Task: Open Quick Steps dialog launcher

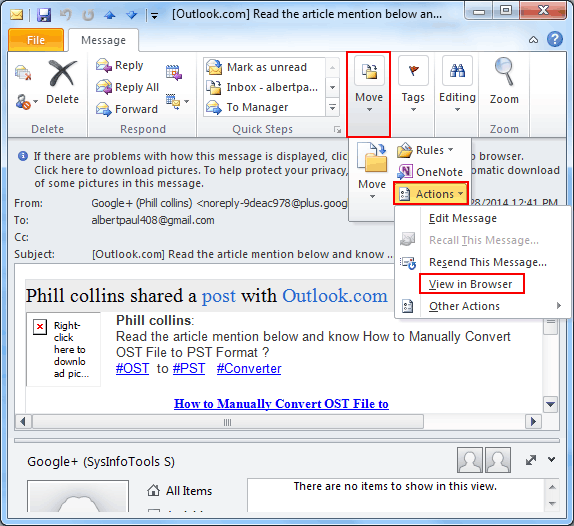Action: 337,130
